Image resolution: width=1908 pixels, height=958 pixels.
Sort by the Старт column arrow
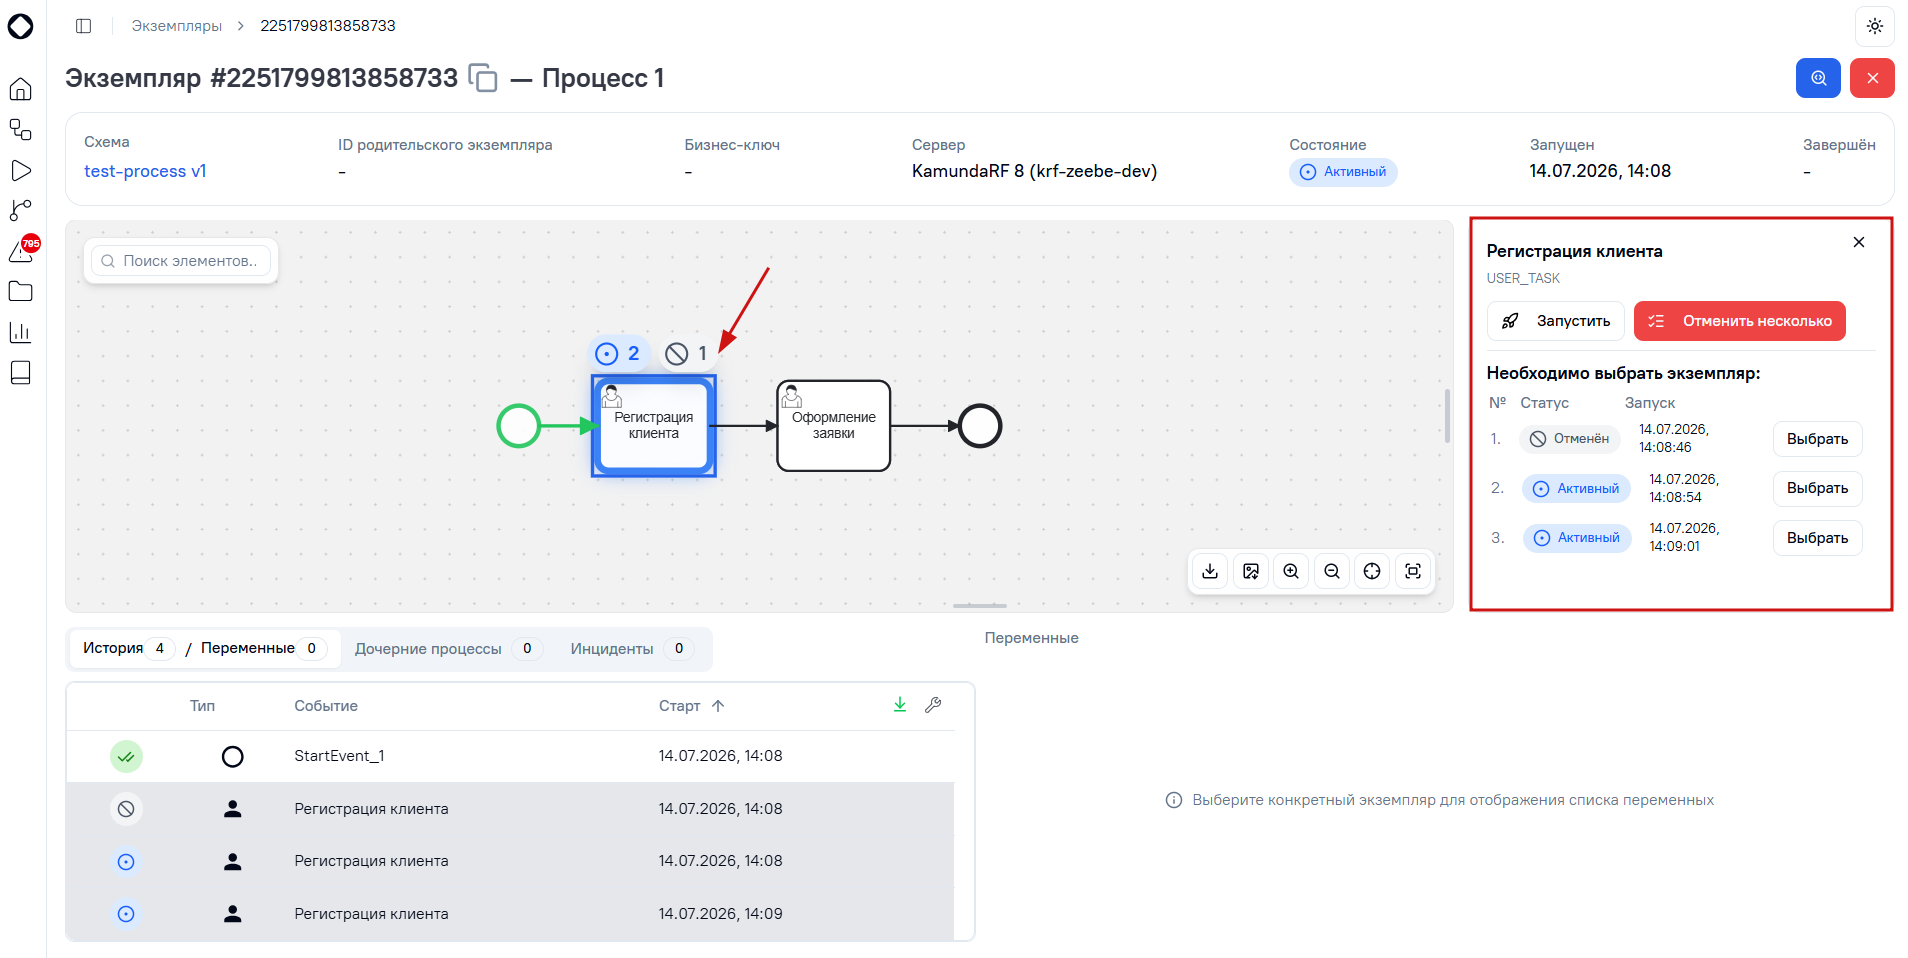718,706
